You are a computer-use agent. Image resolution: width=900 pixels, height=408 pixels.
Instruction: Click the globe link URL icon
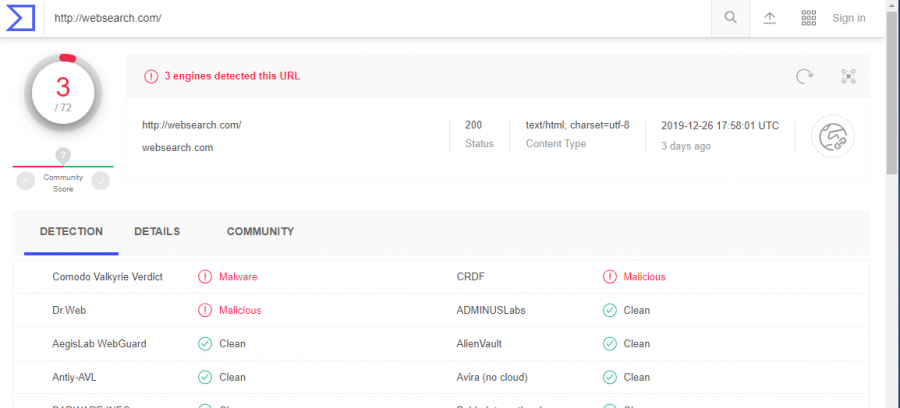tap(832, 137)
